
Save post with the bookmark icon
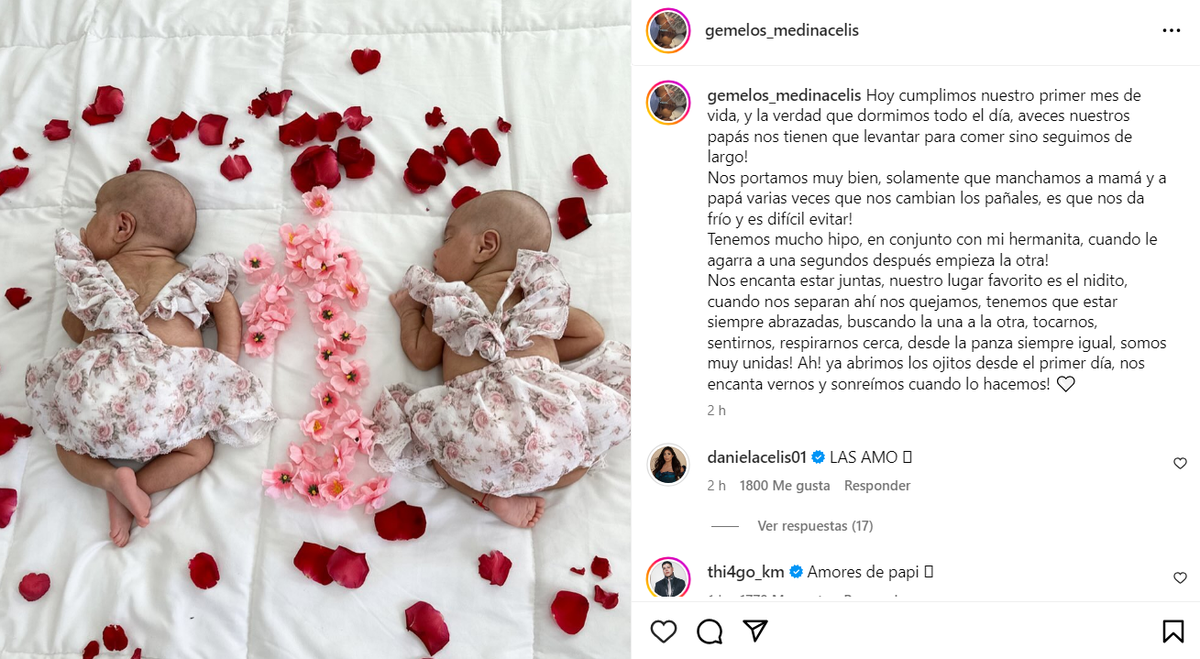point(1173,631)
